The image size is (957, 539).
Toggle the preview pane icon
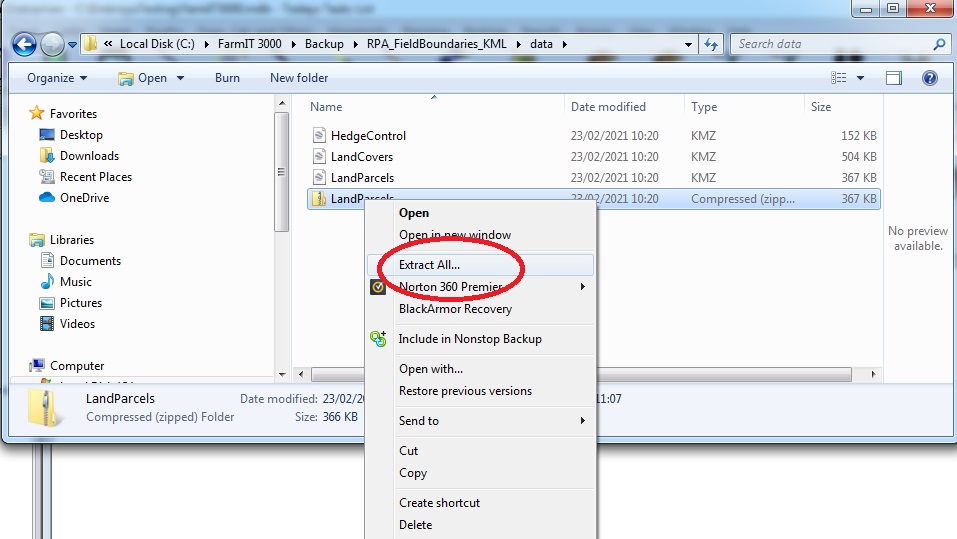pyautogui.click(x=894, y=78)
